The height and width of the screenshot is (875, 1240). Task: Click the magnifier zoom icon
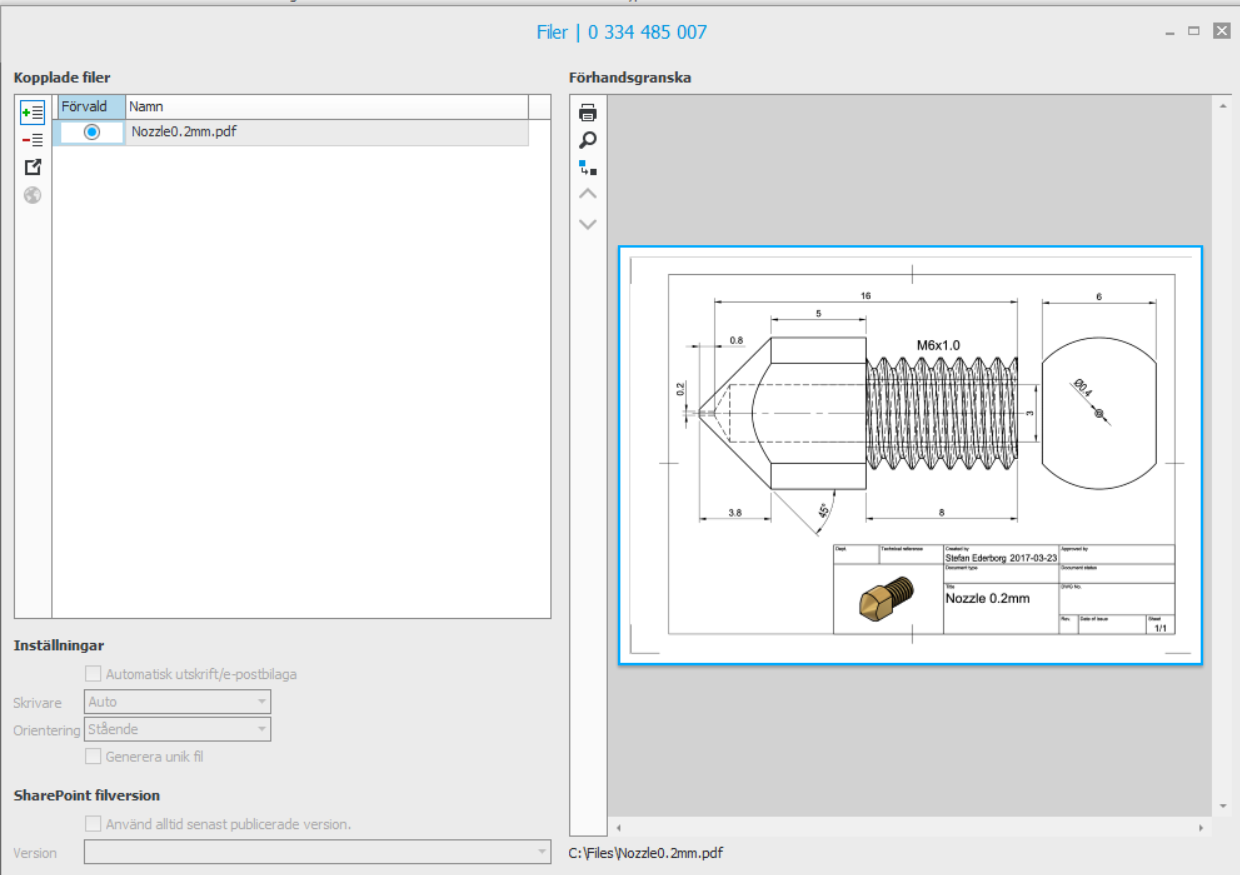588,140
